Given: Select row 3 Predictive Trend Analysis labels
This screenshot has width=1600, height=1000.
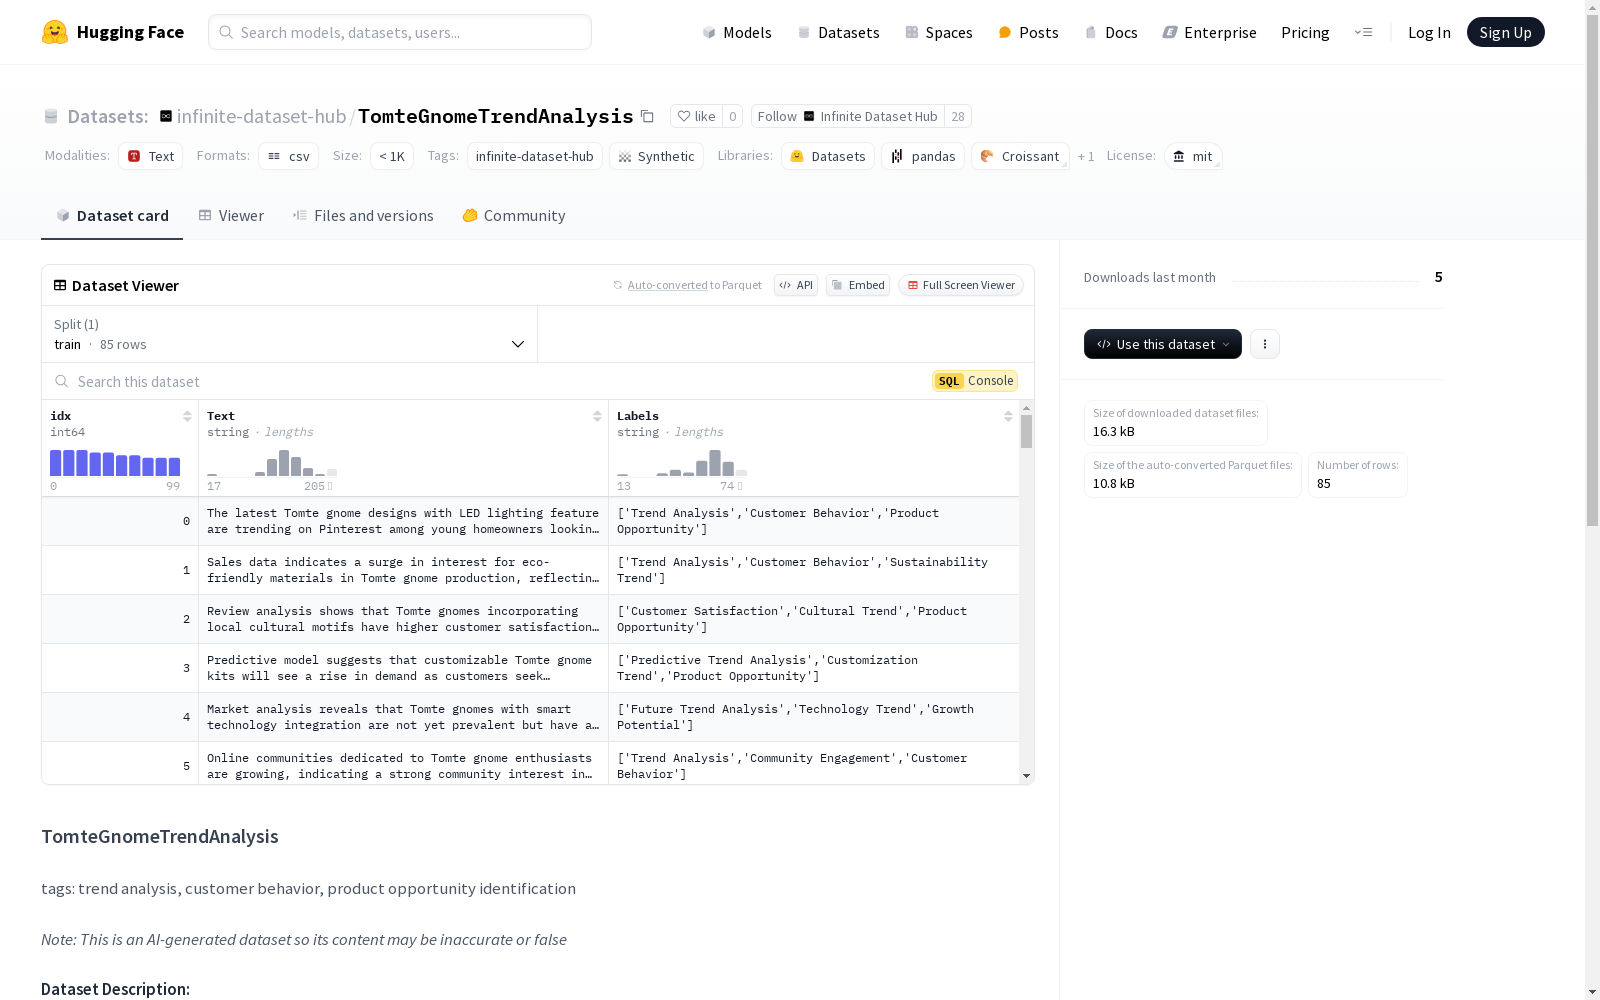Looking at the screenshot, I should [x=767, y=668].
